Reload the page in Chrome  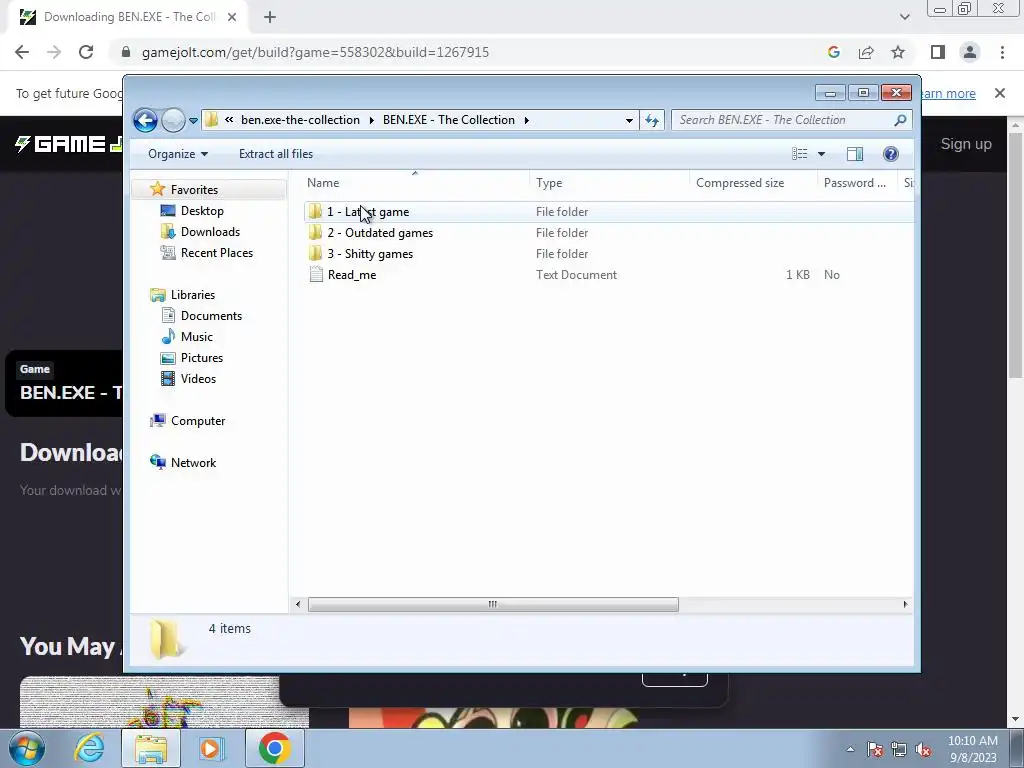click(86, 52)
